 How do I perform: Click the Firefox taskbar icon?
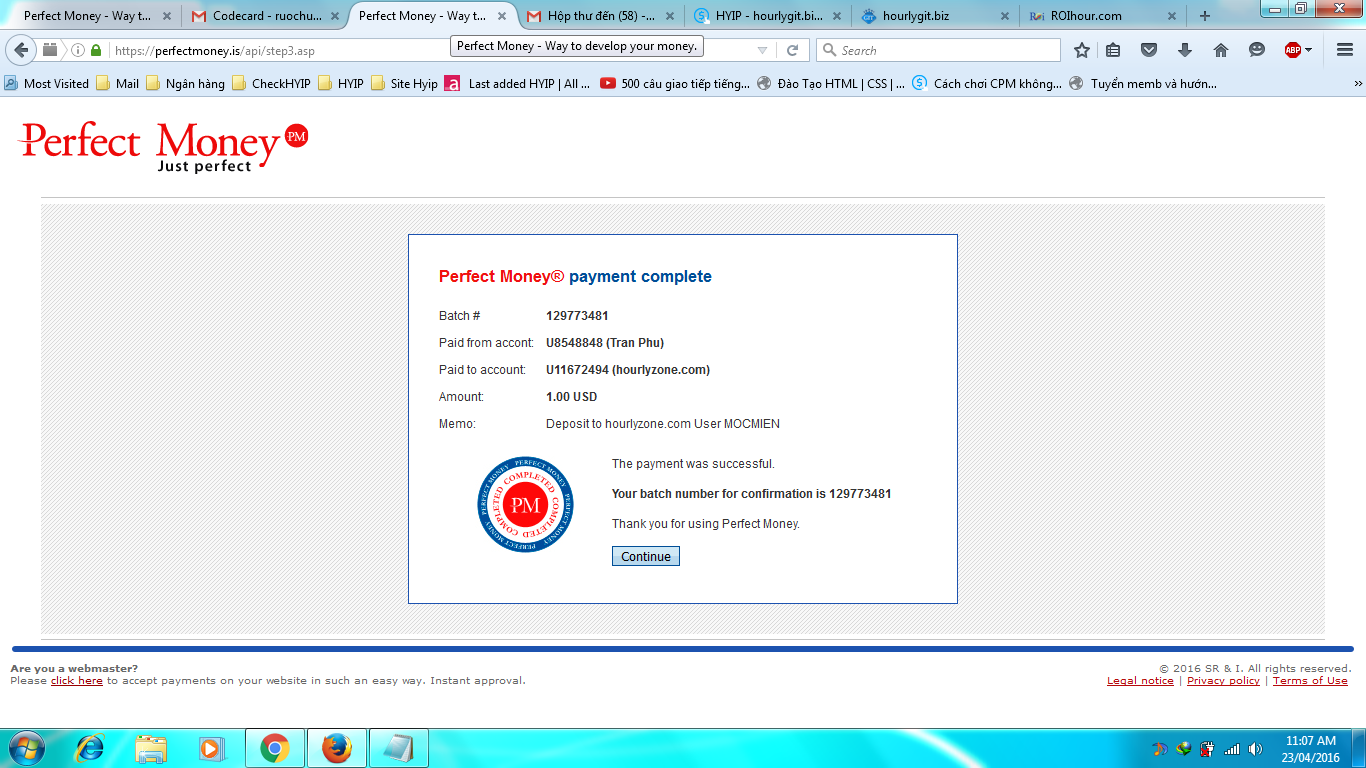[337, 748]
